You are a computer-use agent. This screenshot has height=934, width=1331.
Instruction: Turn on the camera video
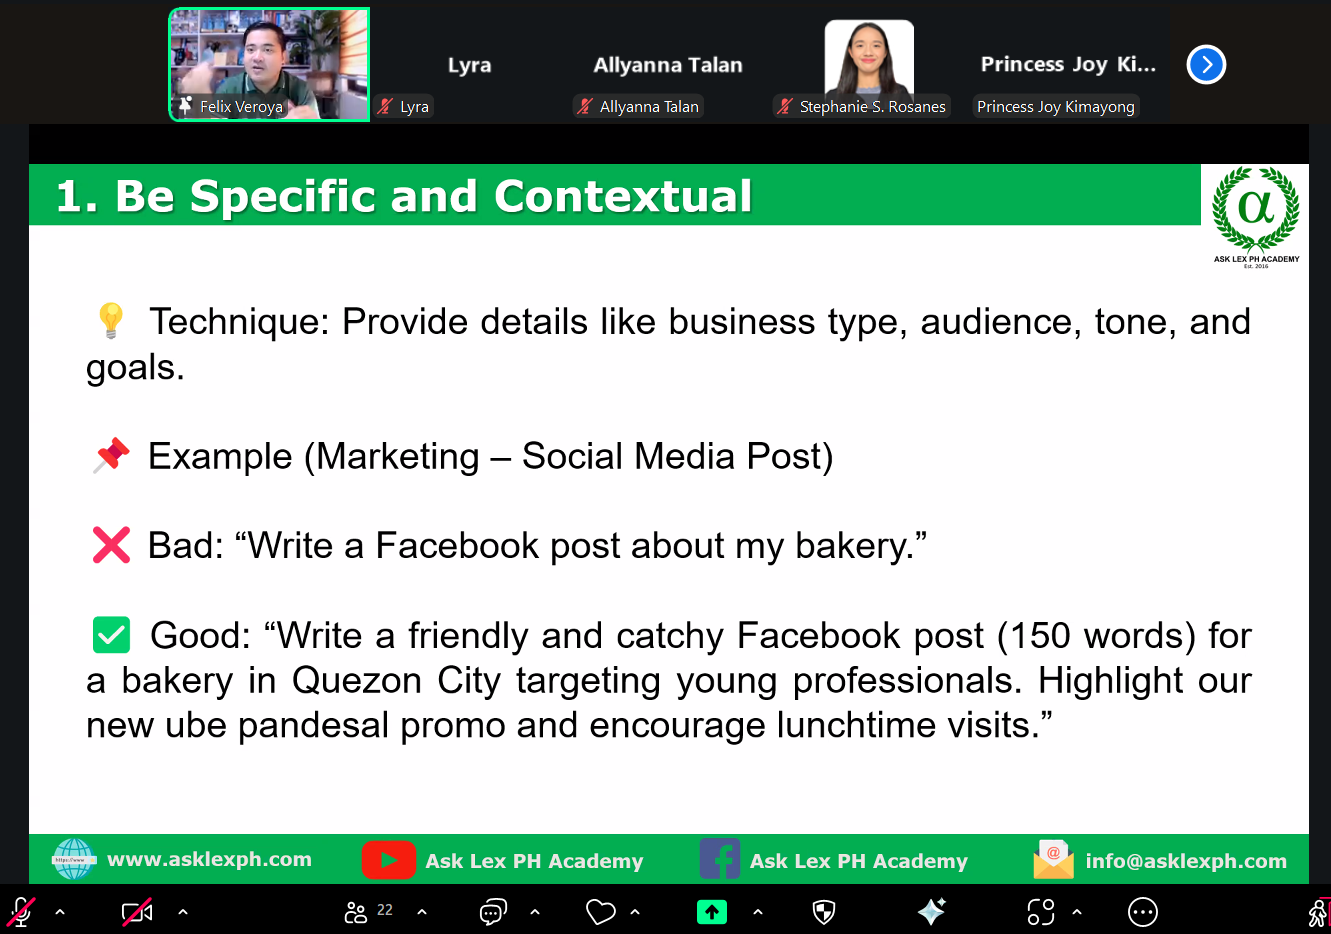click(x=137, y=912)
